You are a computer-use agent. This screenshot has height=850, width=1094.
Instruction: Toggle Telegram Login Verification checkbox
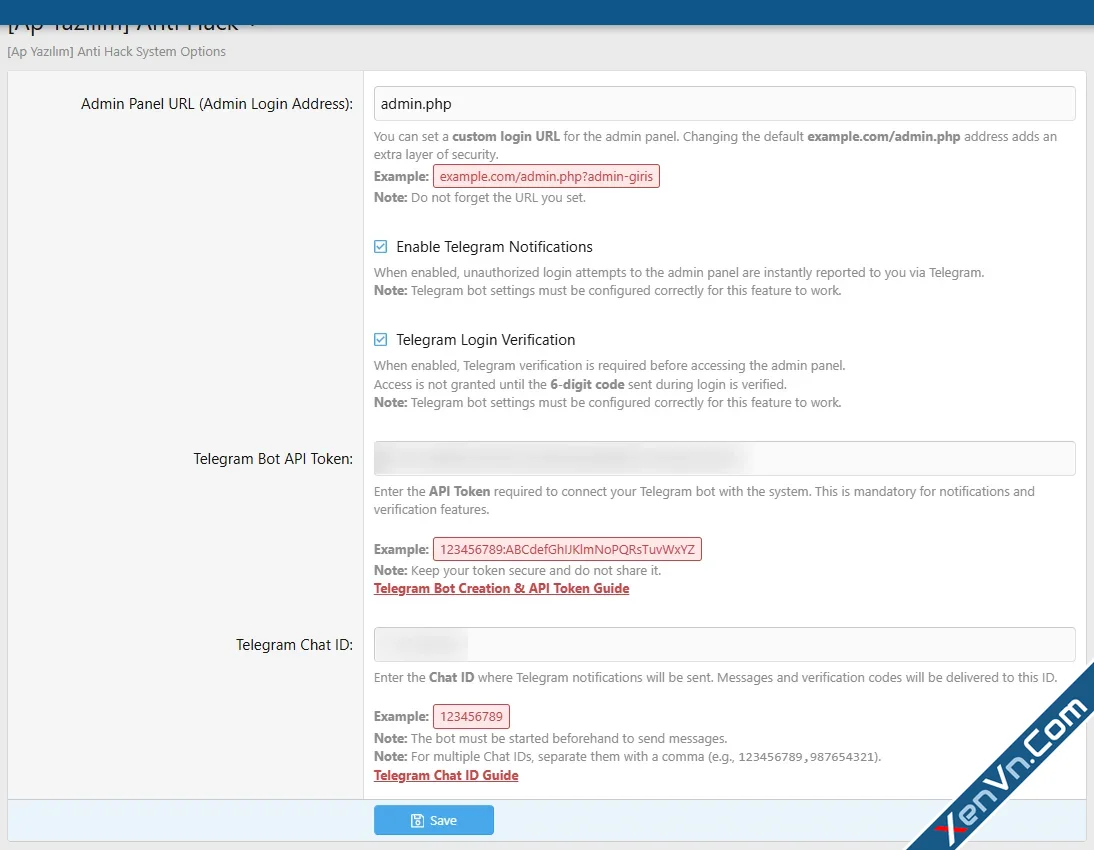pyautogui.click(x=380, y=339)
